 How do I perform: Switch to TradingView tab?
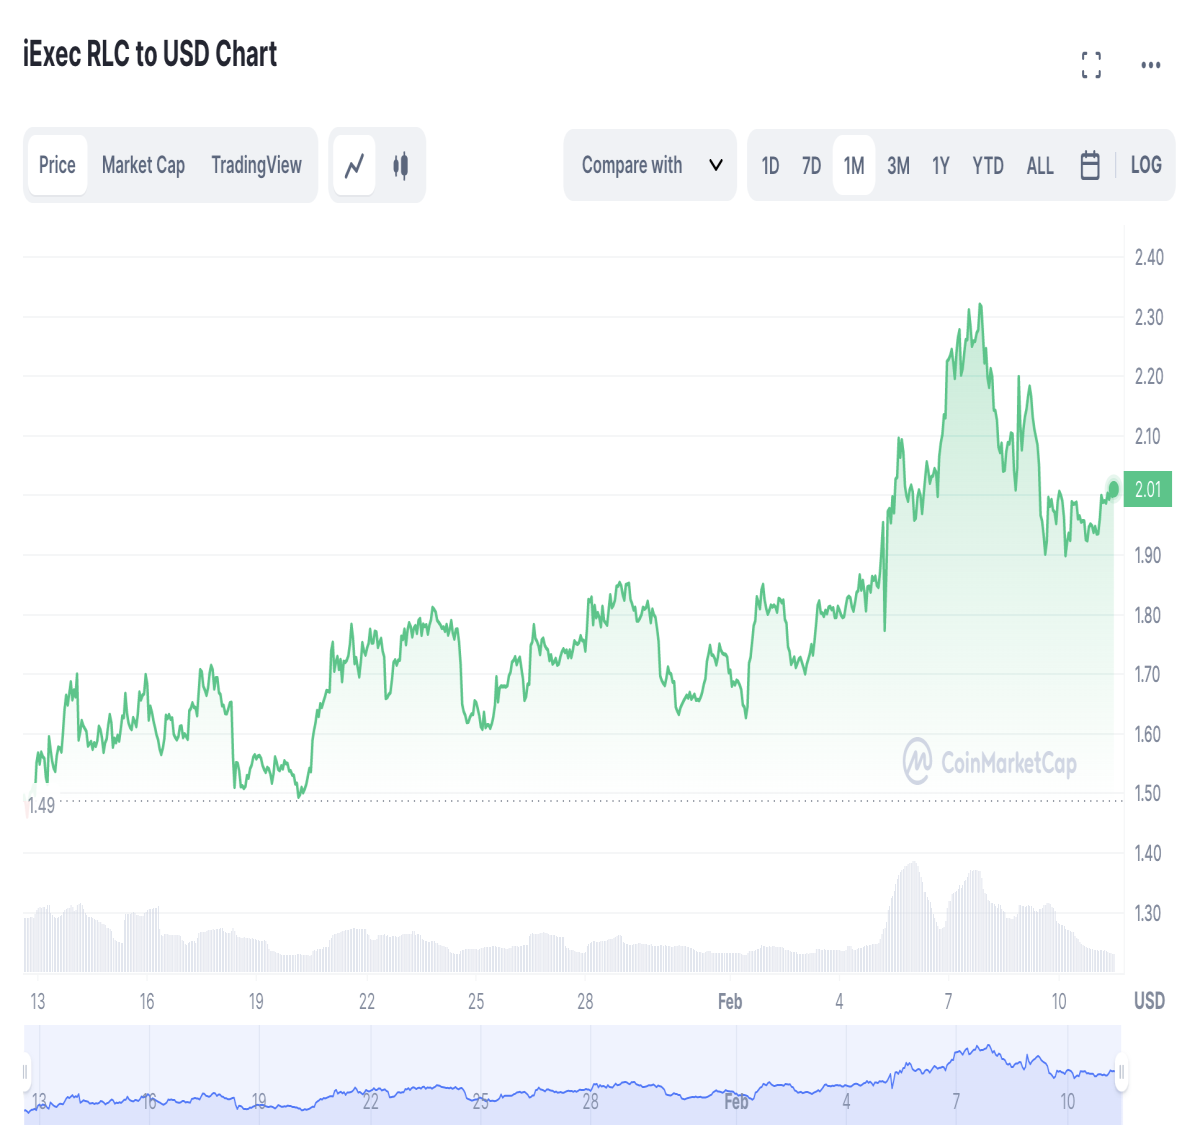(256, 165)
